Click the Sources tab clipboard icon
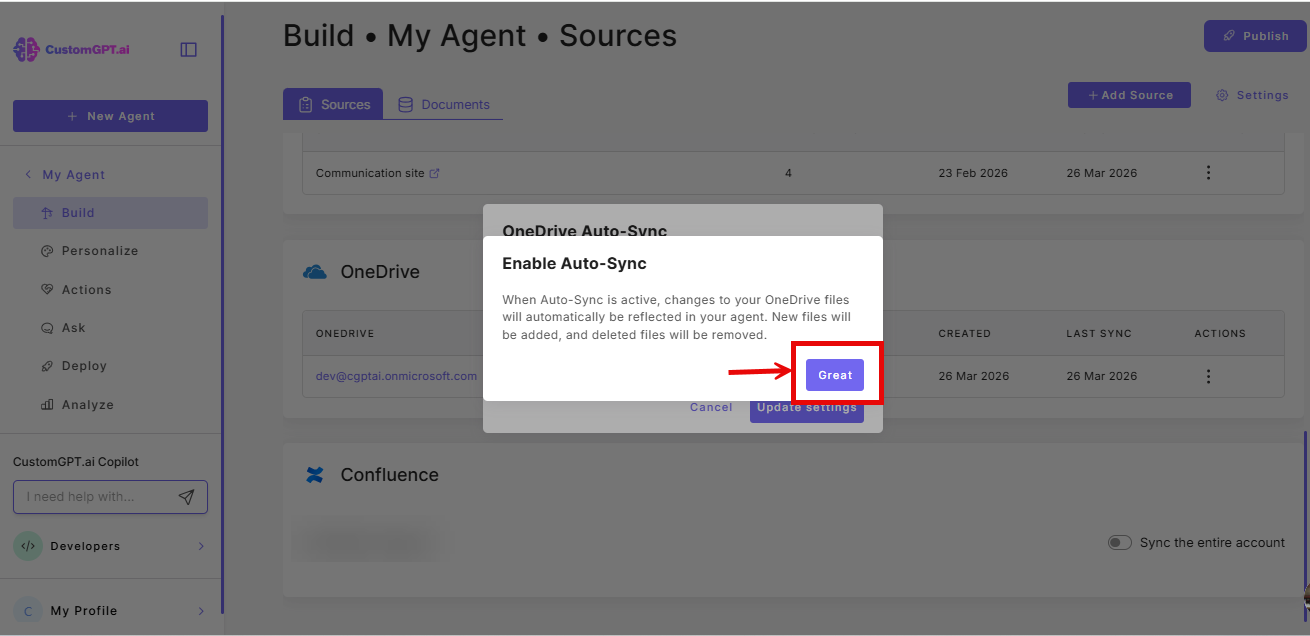1310x636 pixels. pyautogui.click(x=306, y=104)
